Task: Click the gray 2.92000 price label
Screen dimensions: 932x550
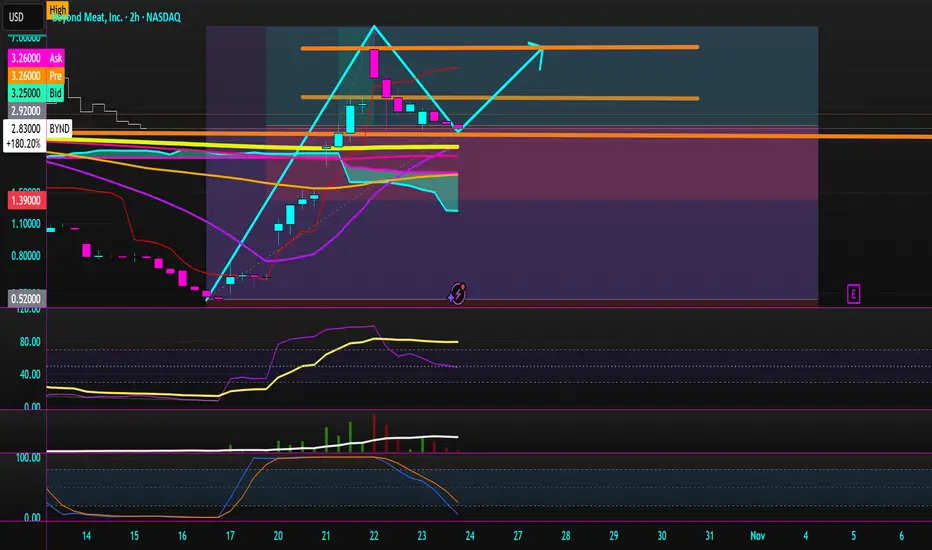Action: pos(26,111)
